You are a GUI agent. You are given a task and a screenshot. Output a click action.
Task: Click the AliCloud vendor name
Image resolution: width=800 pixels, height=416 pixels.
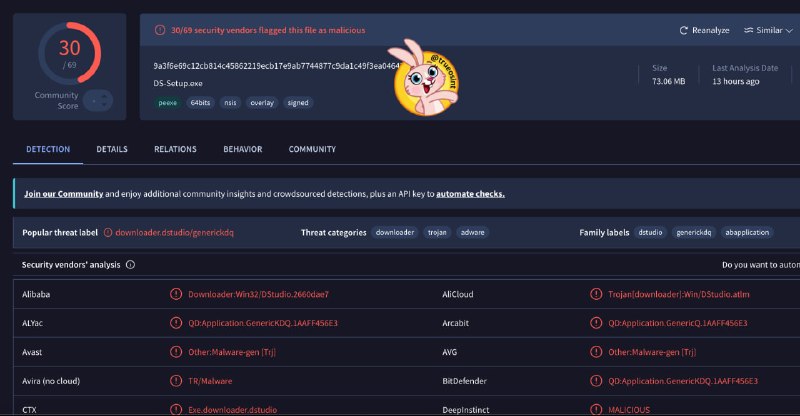pyautogui.click(x=458, y=294)
